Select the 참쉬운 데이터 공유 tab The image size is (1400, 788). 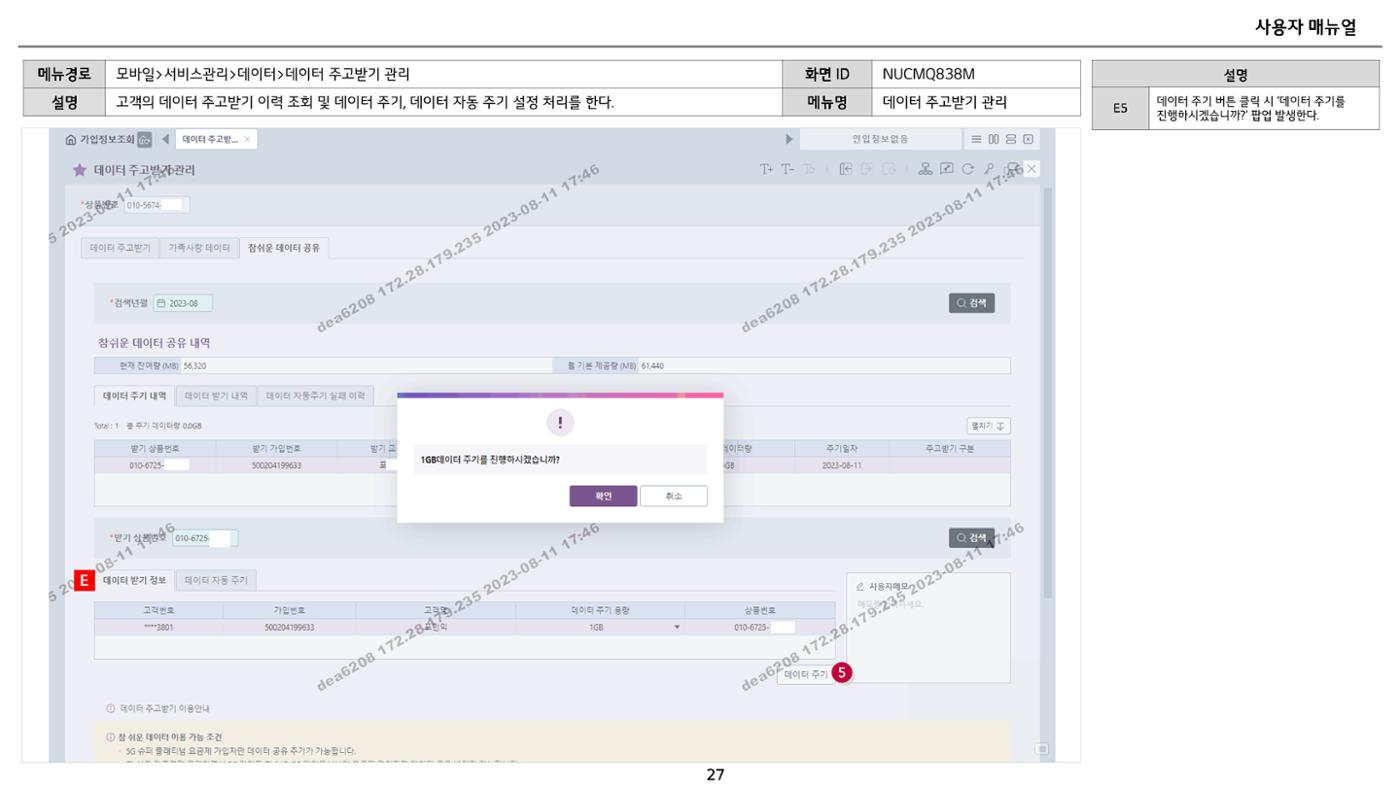[284, 248]
